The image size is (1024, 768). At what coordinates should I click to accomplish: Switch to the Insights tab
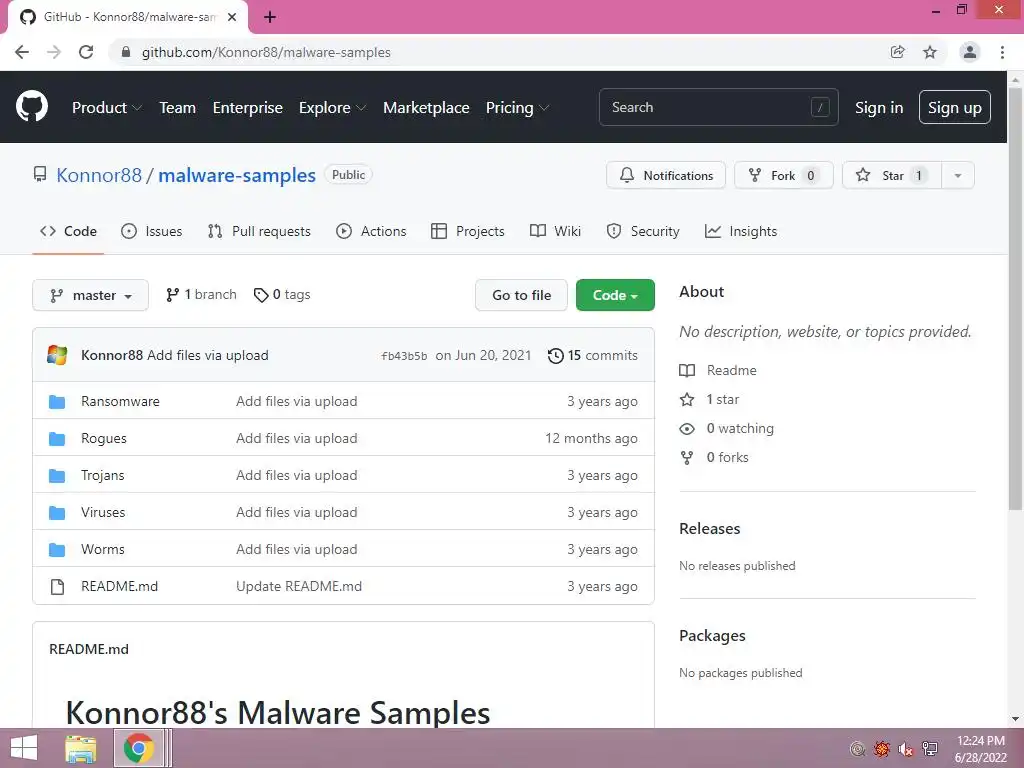pos(741,231)
